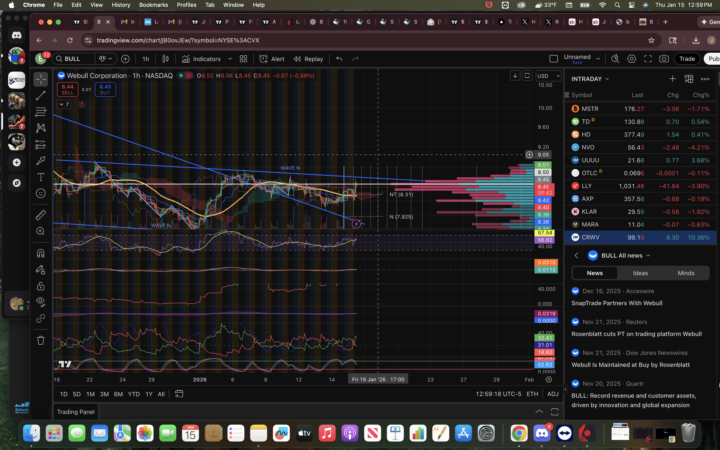The image size is (720, 450).
Task: Open 'SnapTrade Partners With Webull' news
Action: [x=617, y=303]
